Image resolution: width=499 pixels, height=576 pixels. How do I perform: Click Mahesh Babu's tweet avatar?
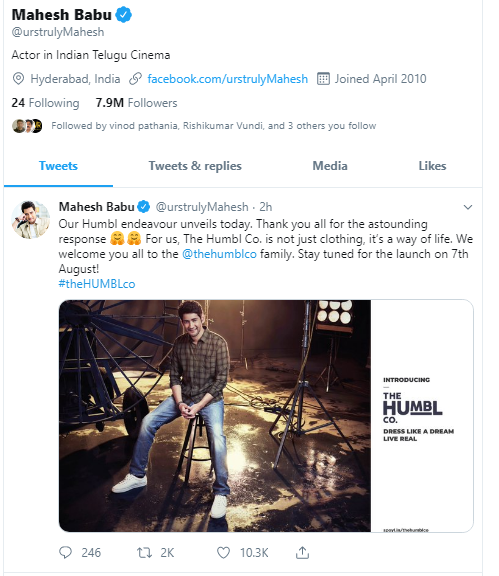(x=31, y=220)
